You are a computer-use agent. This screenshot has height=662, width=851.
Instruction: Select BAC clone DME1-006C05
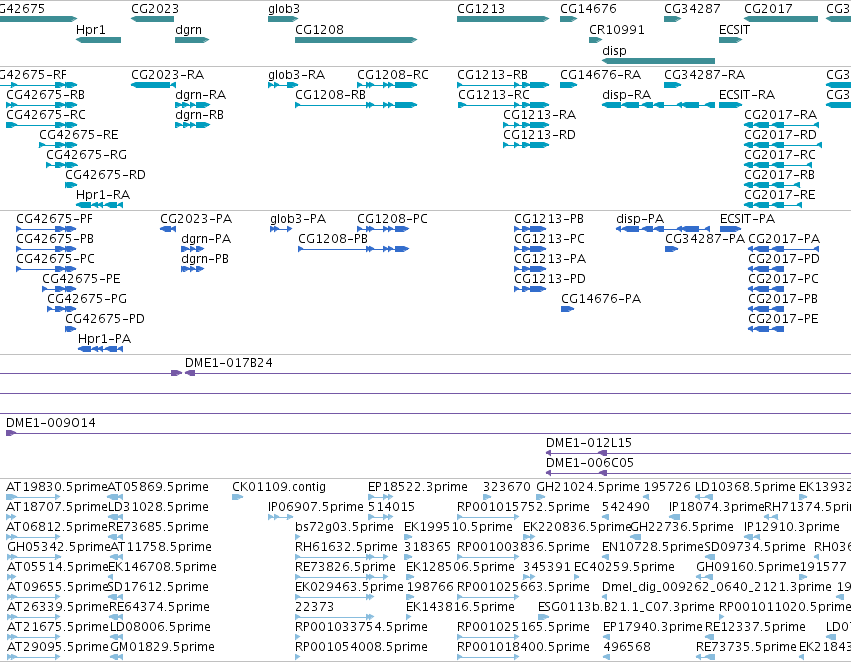(x=590, y=463)
